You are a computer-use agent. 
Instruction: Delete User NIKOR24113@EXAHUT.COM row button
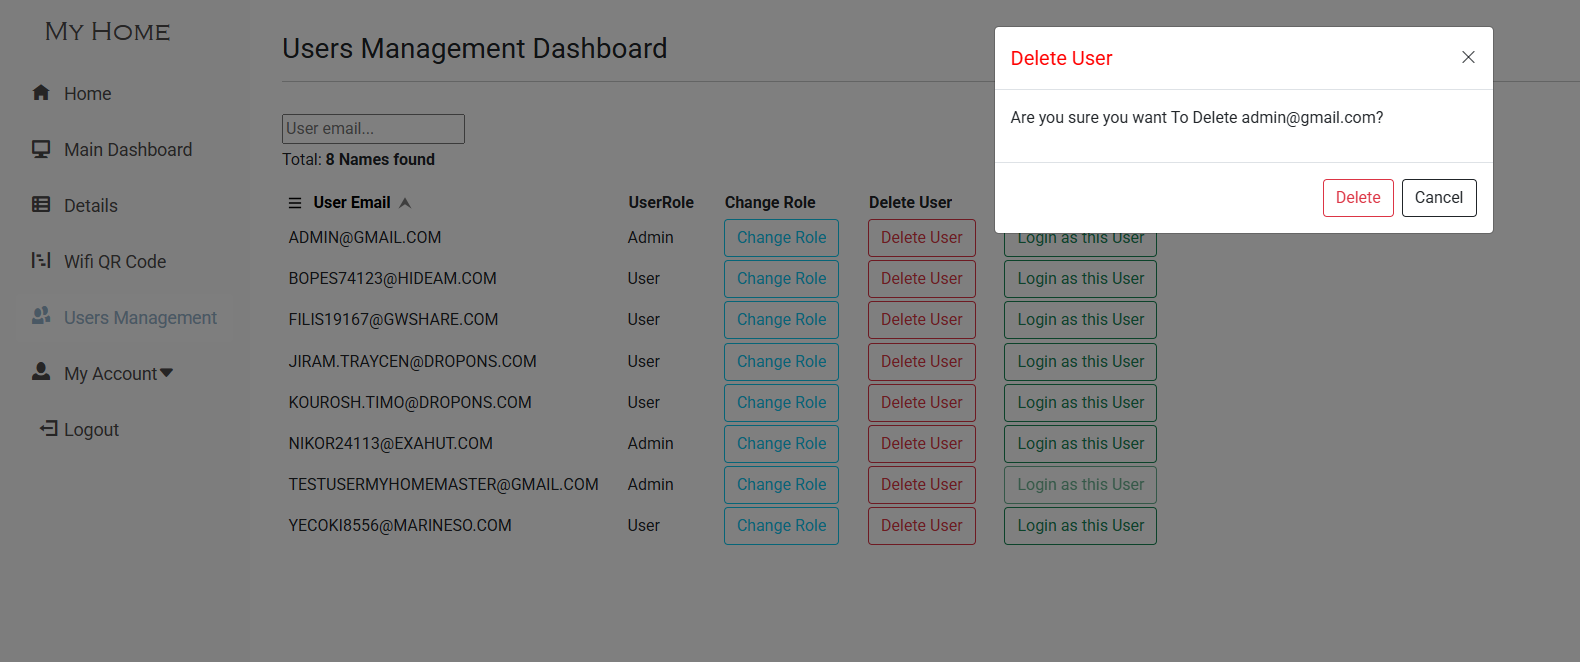click(922, 444)
